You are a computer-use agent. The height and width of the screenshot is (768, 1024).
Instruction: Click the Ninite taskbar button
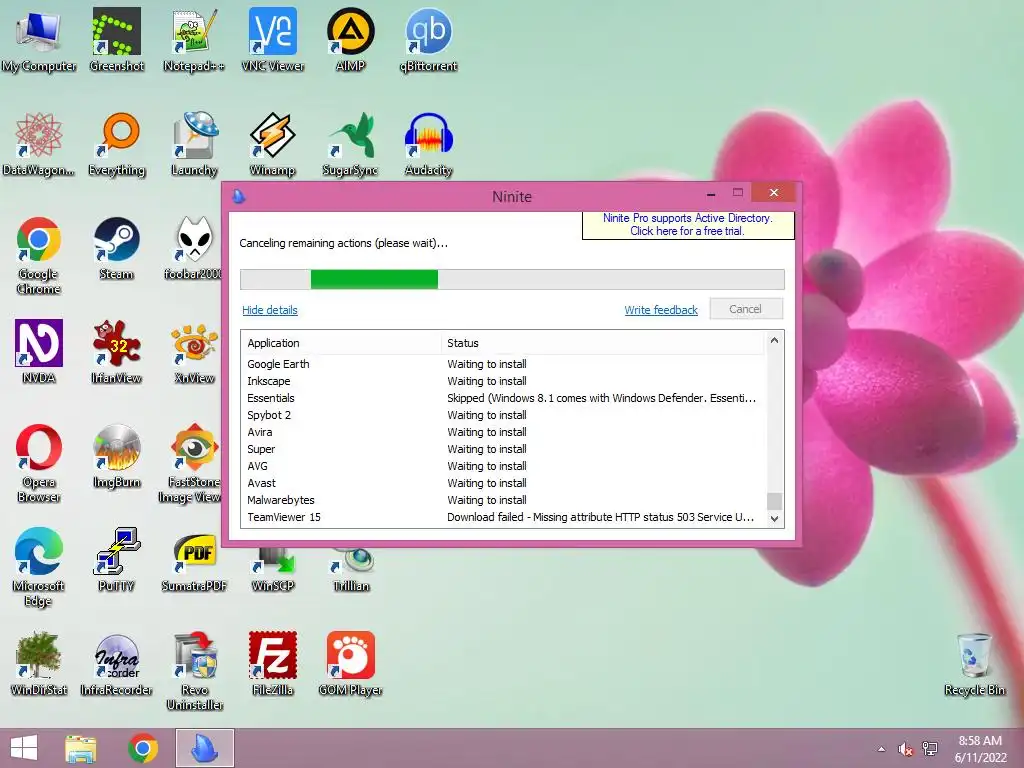[204, 748]
